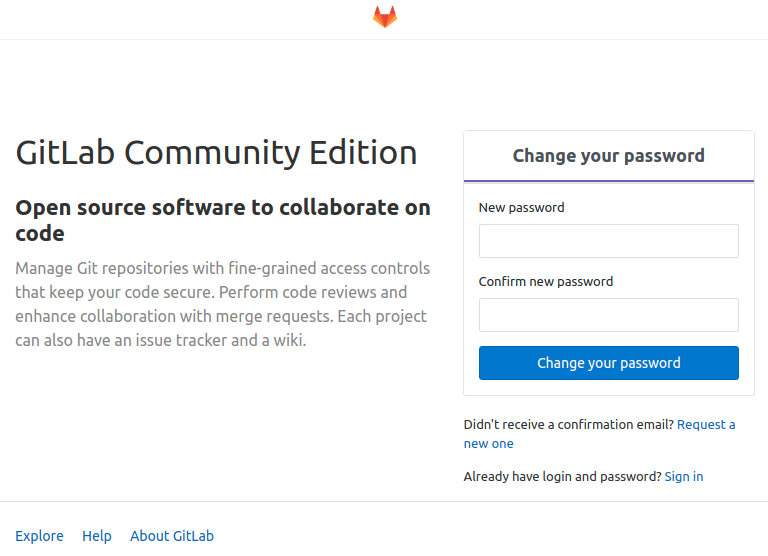Click the Manage Git repositories description paragraph

tap(223, 304)
